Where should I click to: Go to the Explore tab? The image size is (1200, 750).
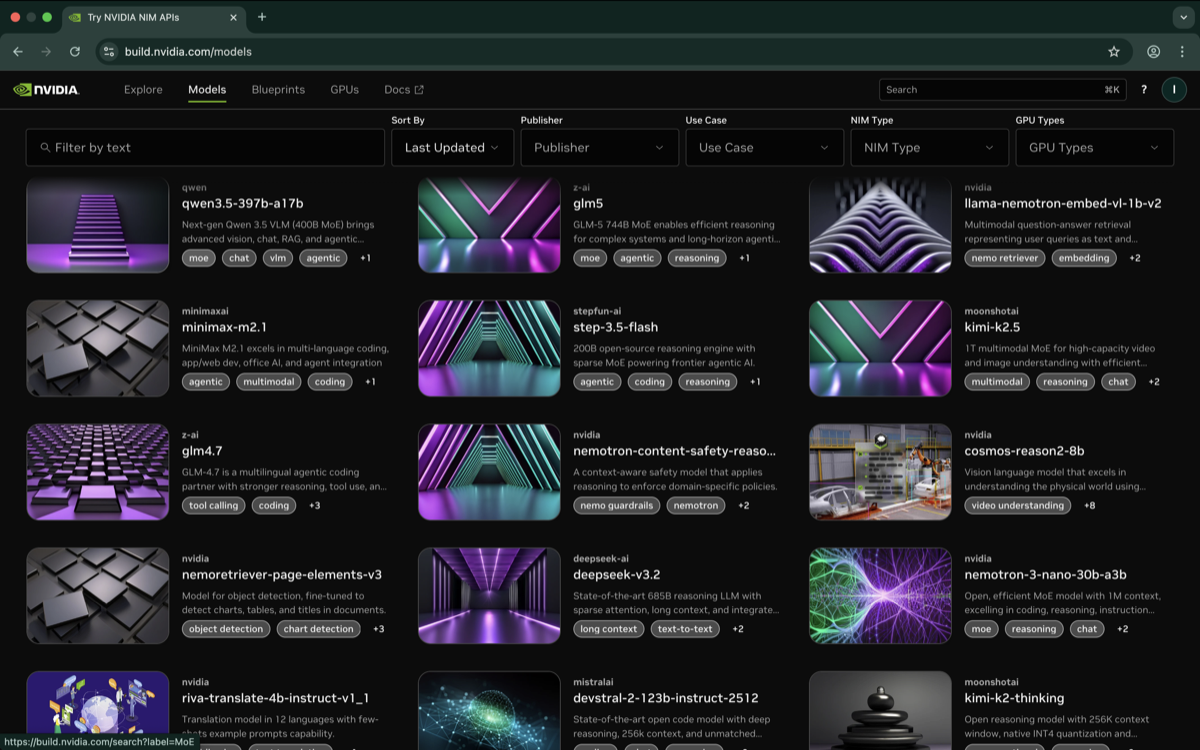(143, 90)
